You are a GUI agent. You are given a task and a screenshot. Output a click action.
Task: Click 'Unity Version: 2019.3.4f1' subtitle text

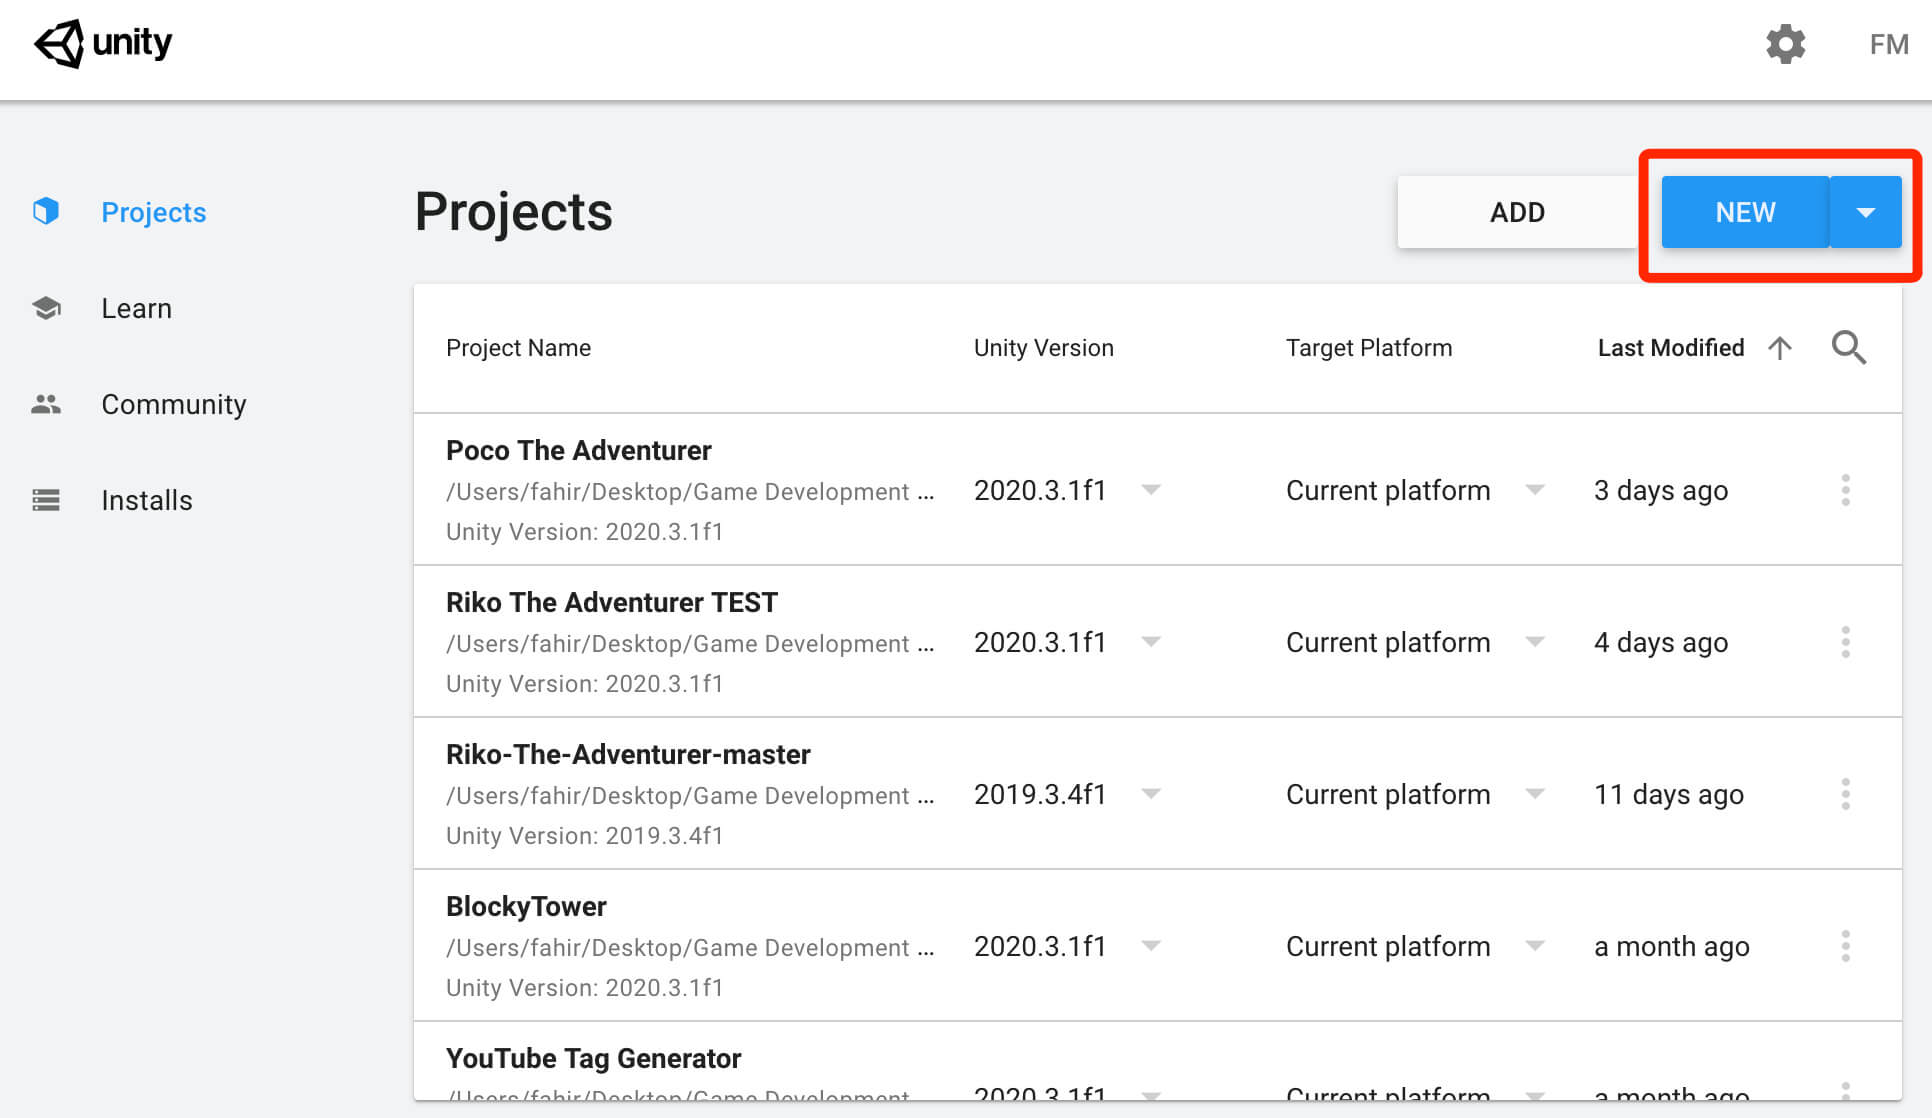tap(584, 836)
